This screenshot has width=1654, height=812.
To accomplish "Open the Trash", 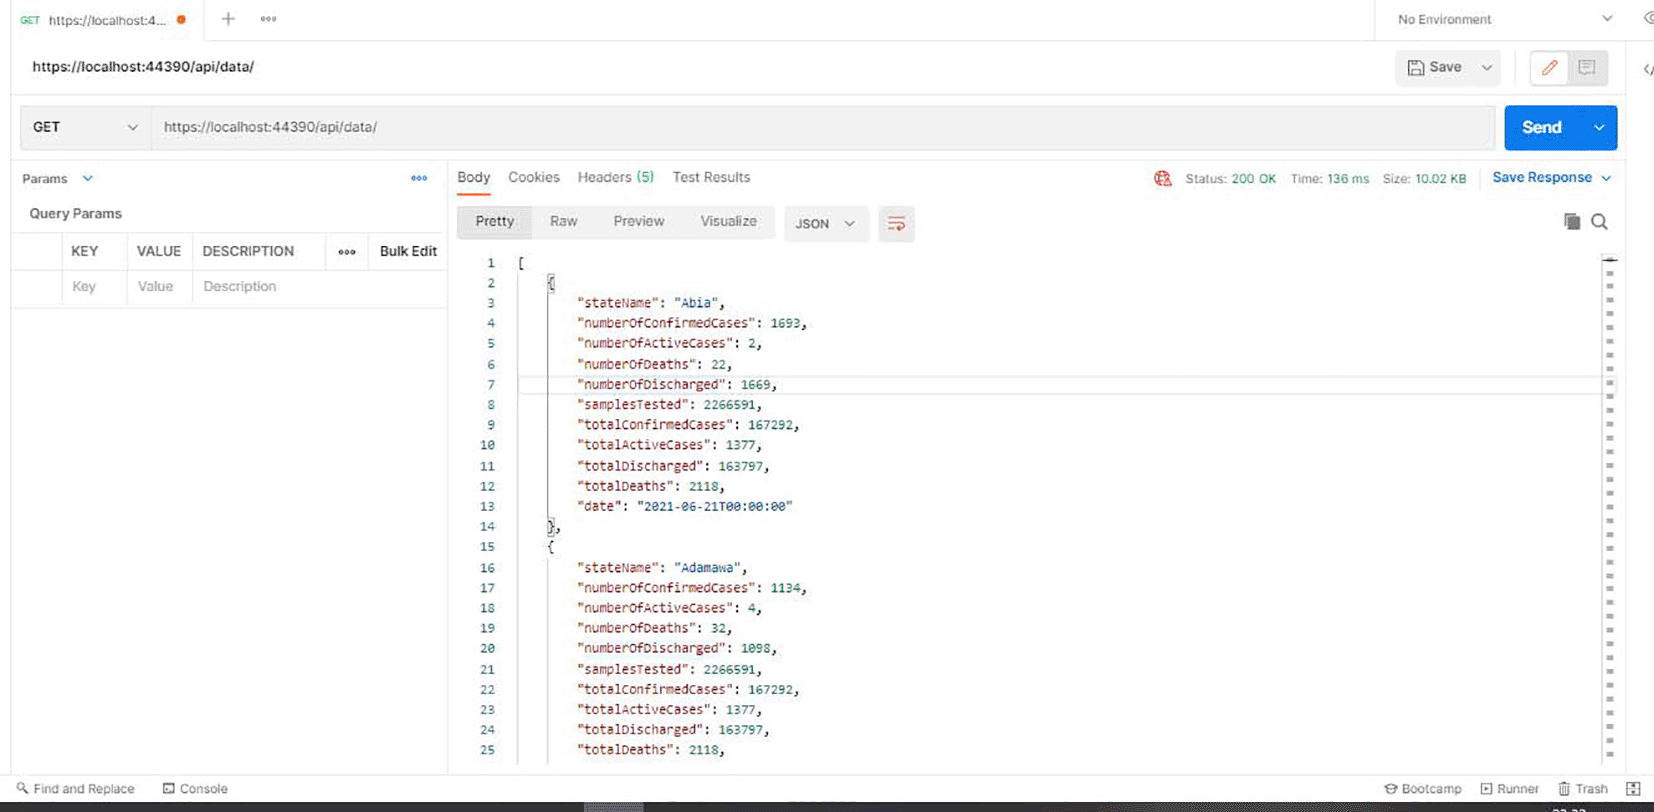I will pyautogui.click(x=1583, y=789).
